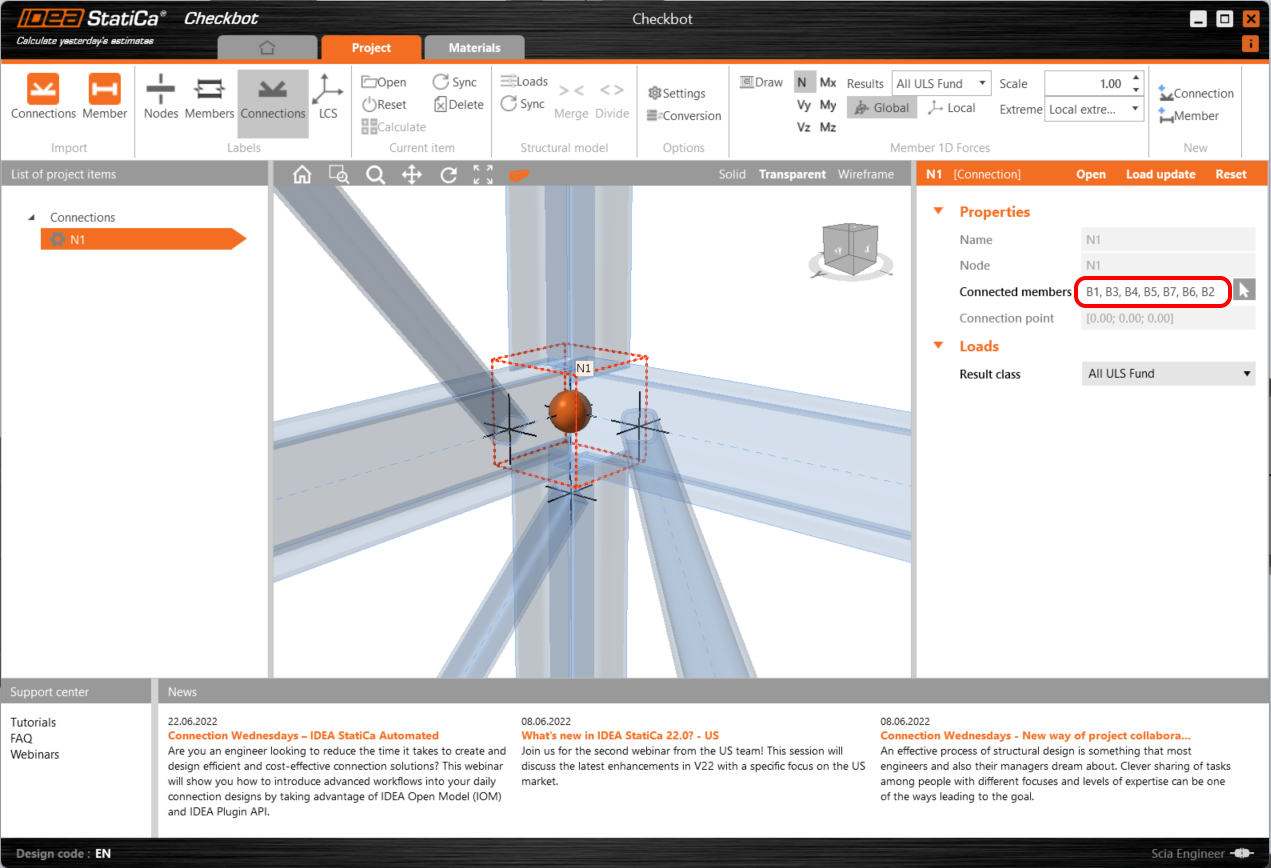The image size is (1271, 868).
Task: Click the home view icon in viewport
Action: point(302,175)
